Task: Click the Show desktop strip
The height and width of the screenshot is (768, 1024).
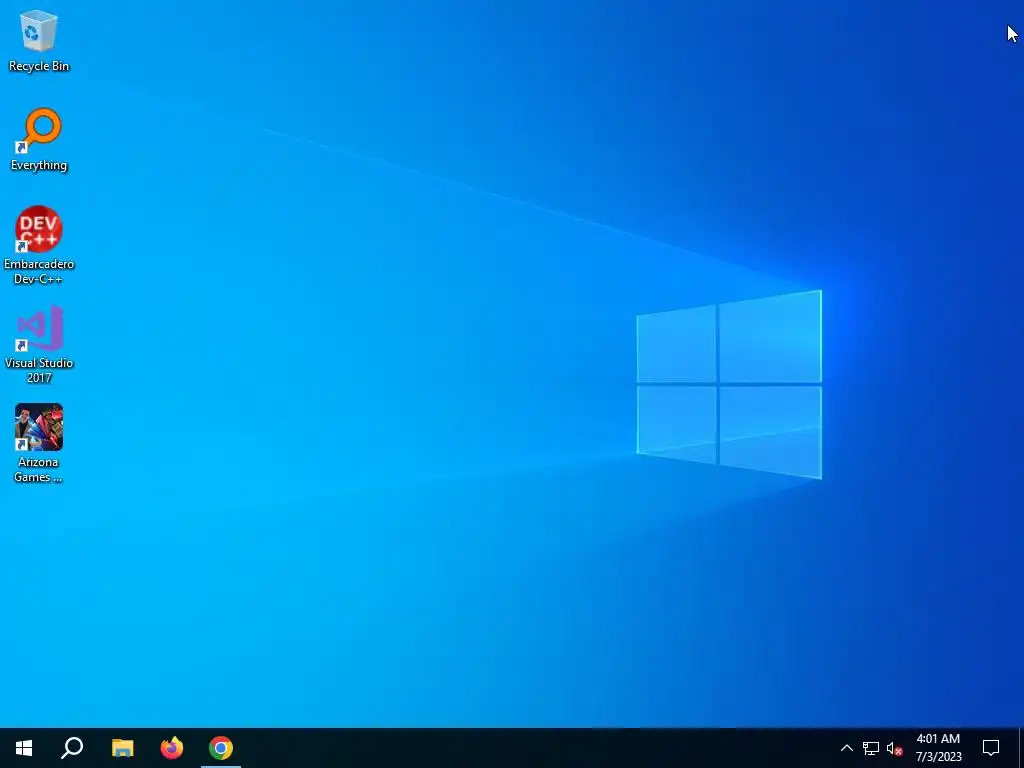Action: pyautogui.click(x=1021, y=748)
